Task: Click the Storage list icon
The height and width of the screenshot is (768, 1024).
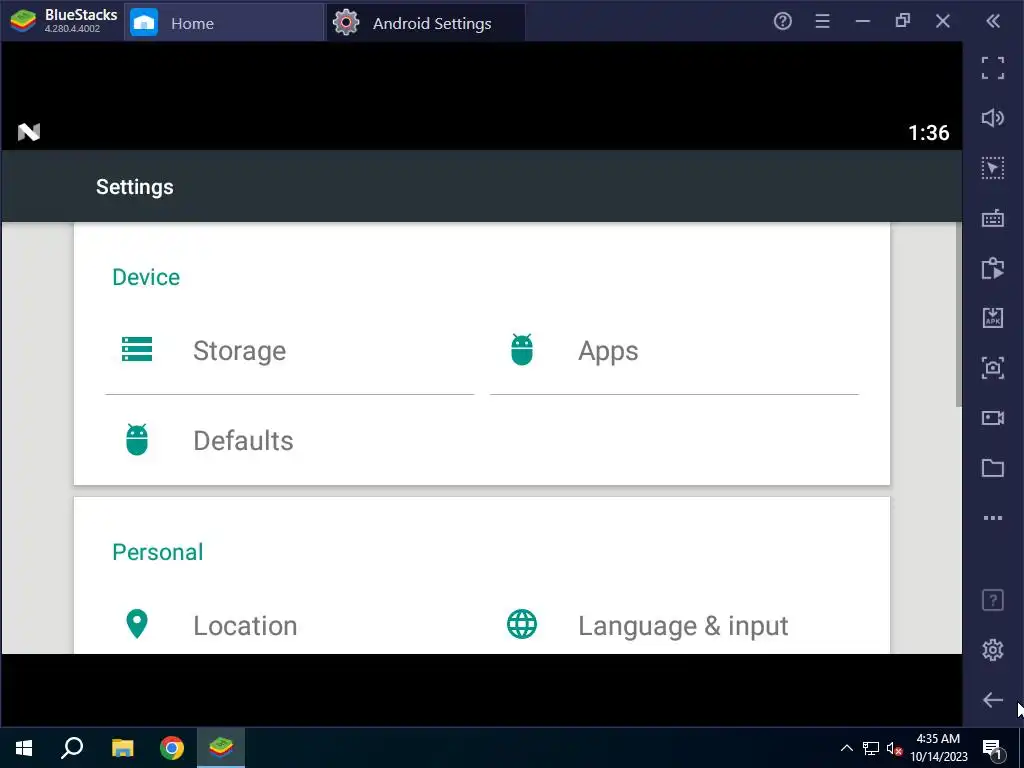Action: tap(137, 349)
